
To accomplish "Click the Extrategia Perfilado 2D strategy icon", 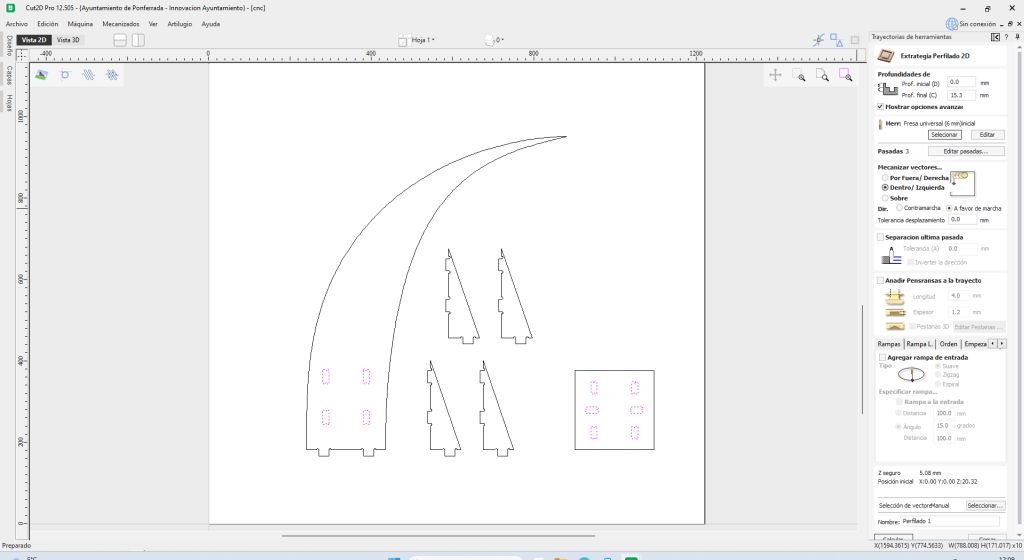I will point(886,55).
